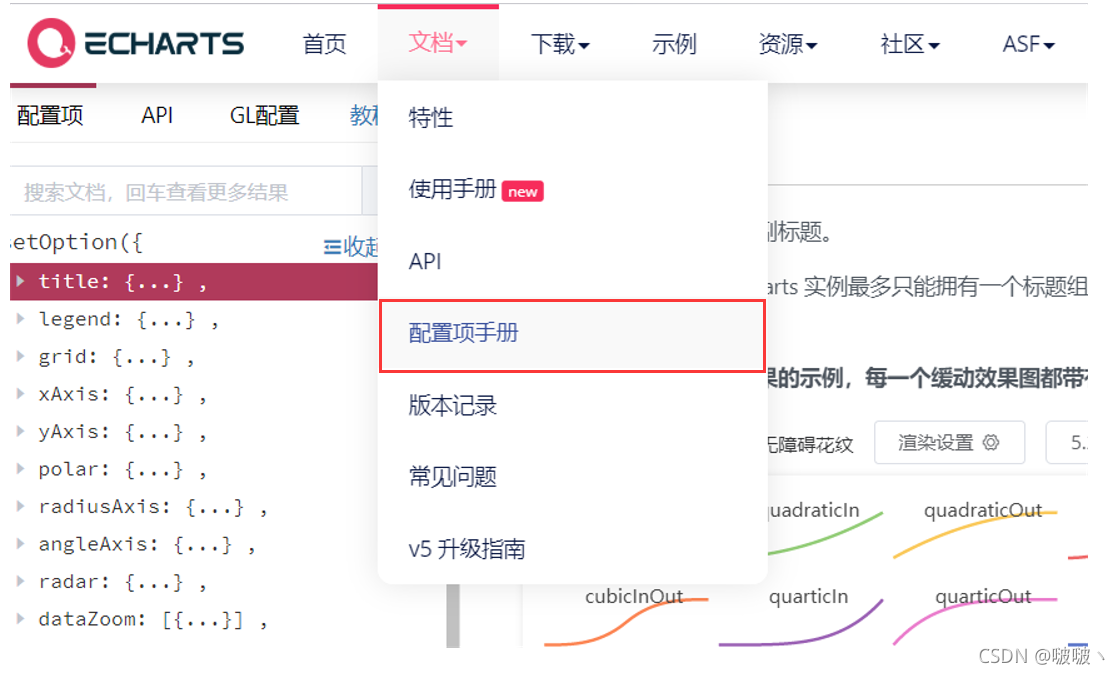Expand the angleAxis option arrow
Screen dimensions: 1120x674
(x=21, y=543)
